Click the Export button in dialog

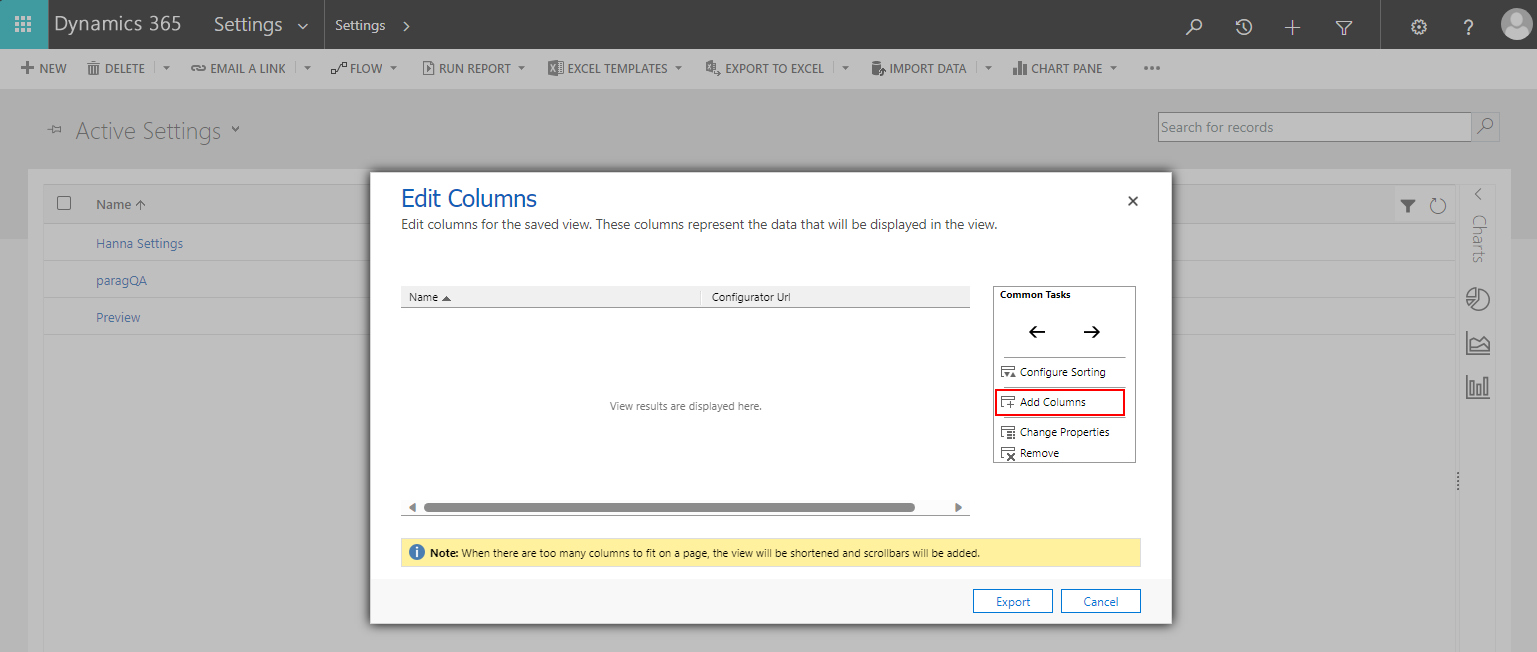click(x=1013, y=601)
